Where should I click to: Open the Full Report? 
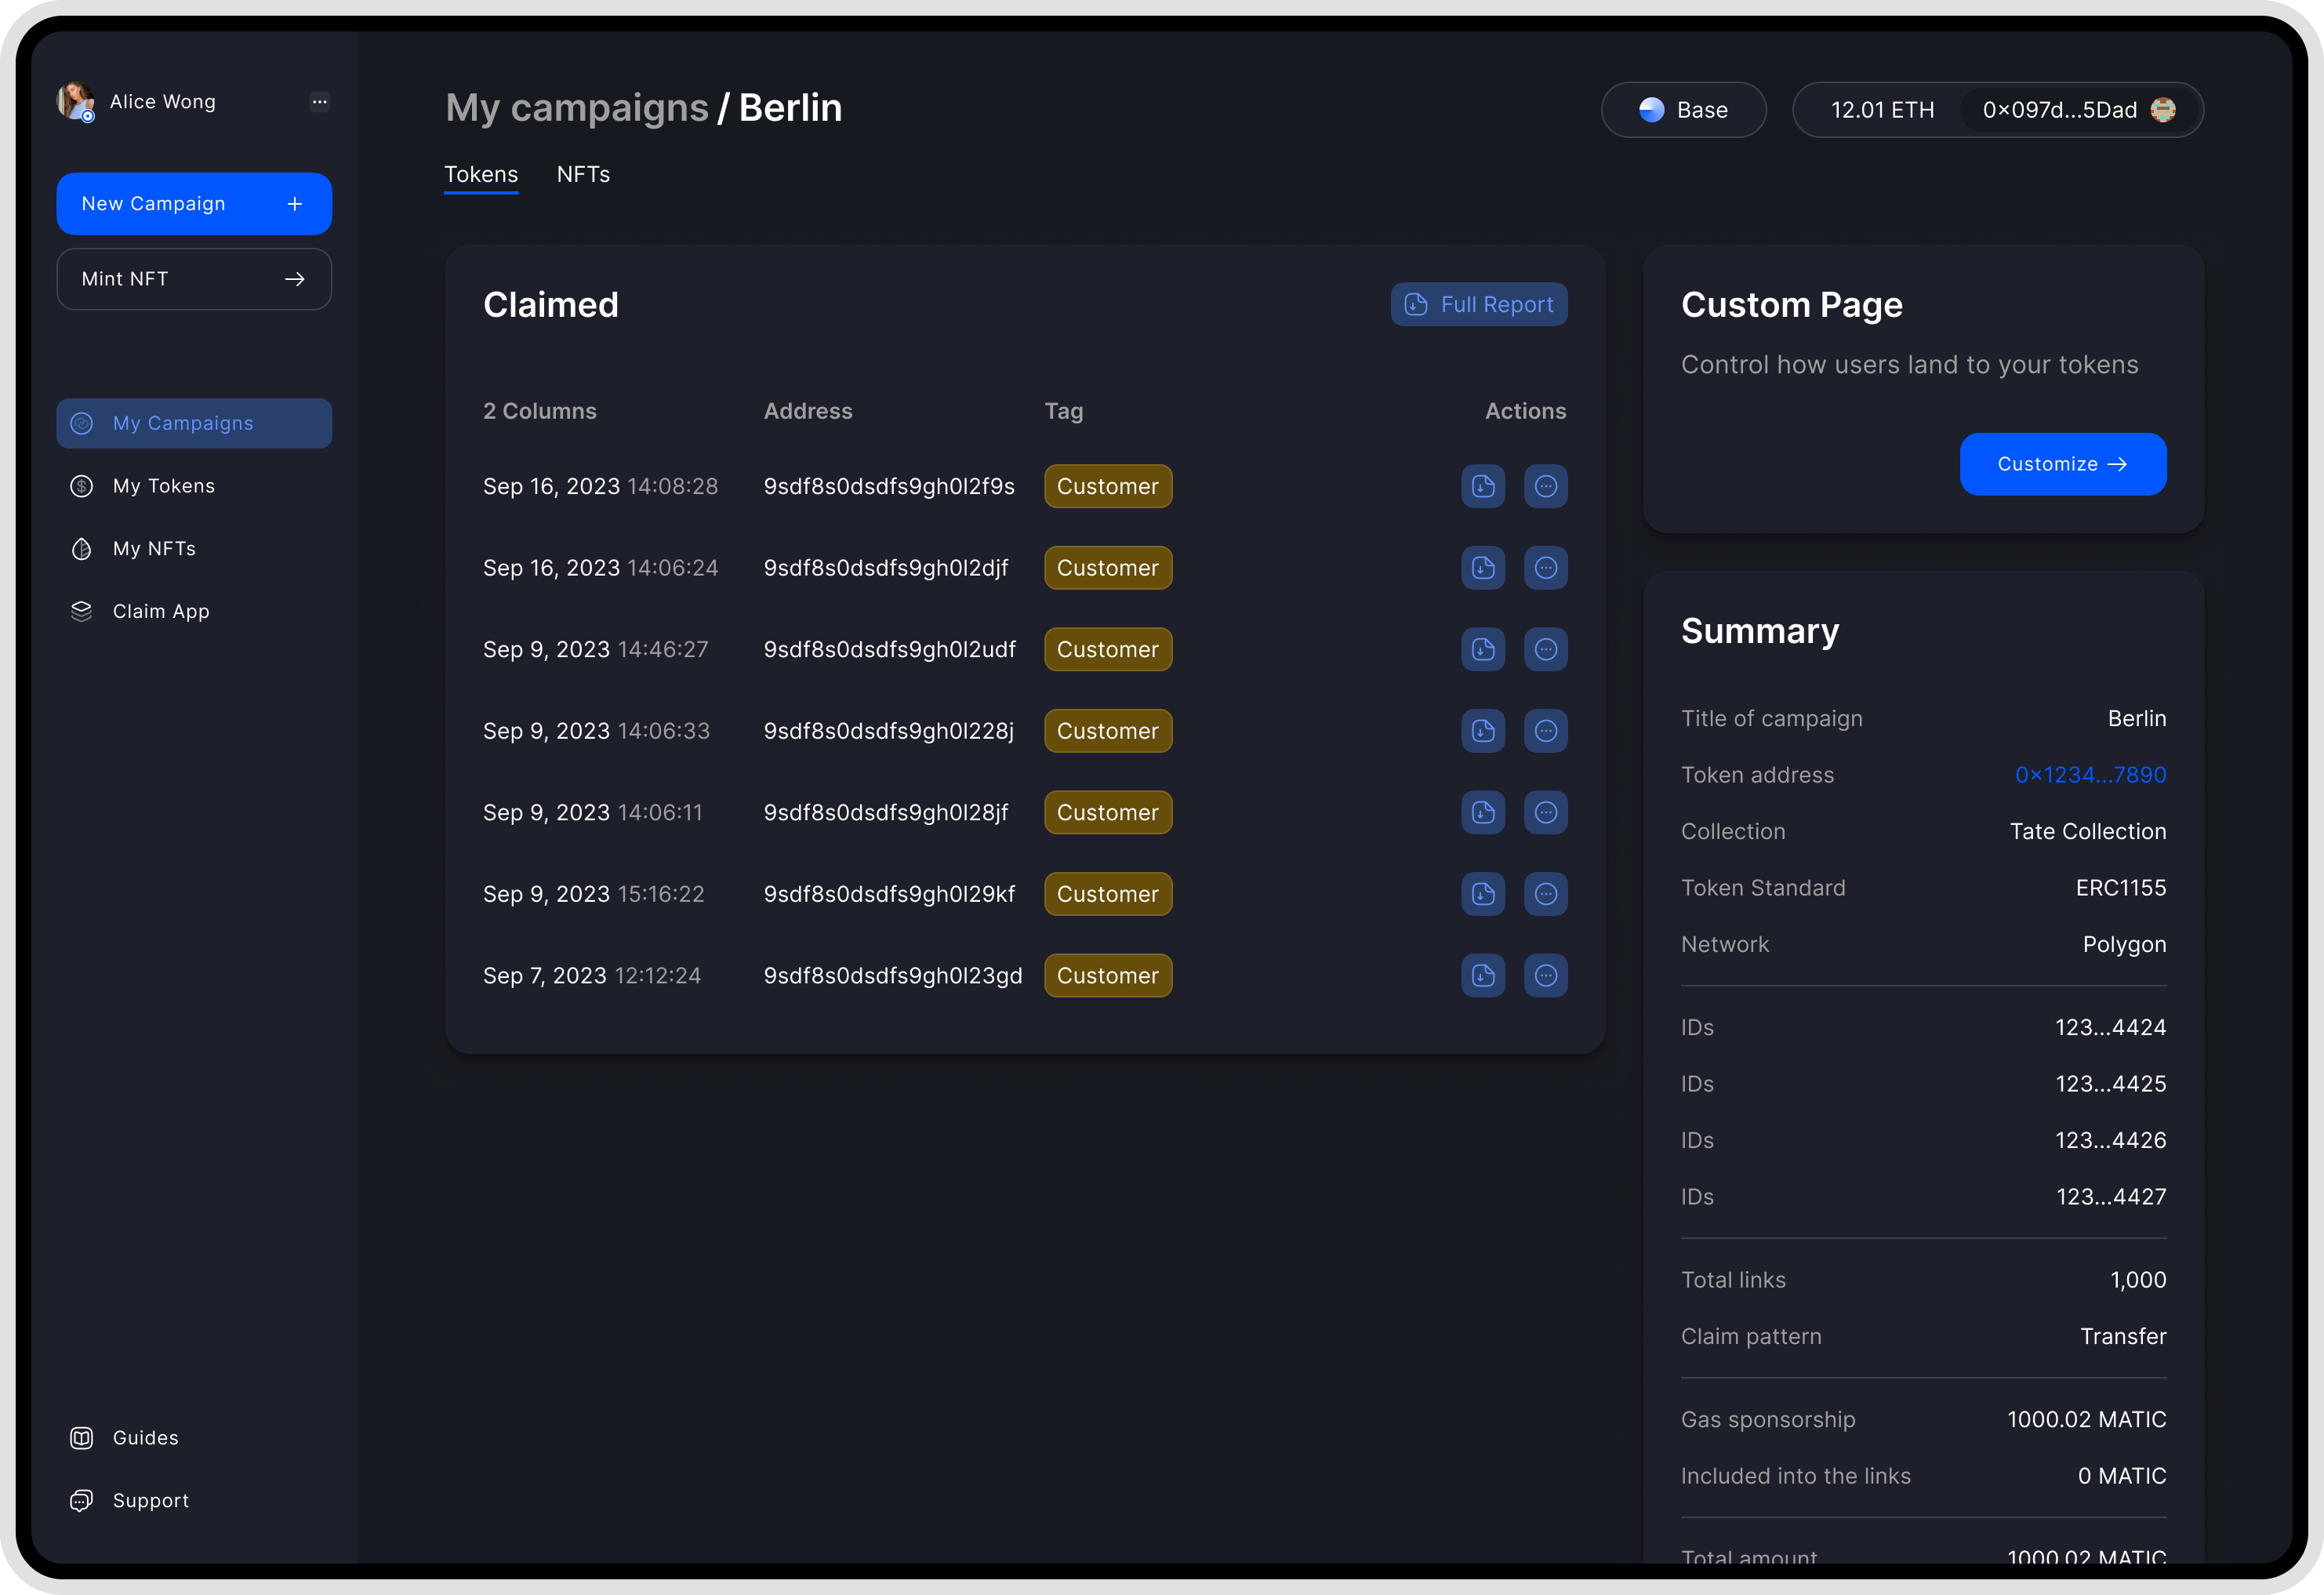point(1479,305)
